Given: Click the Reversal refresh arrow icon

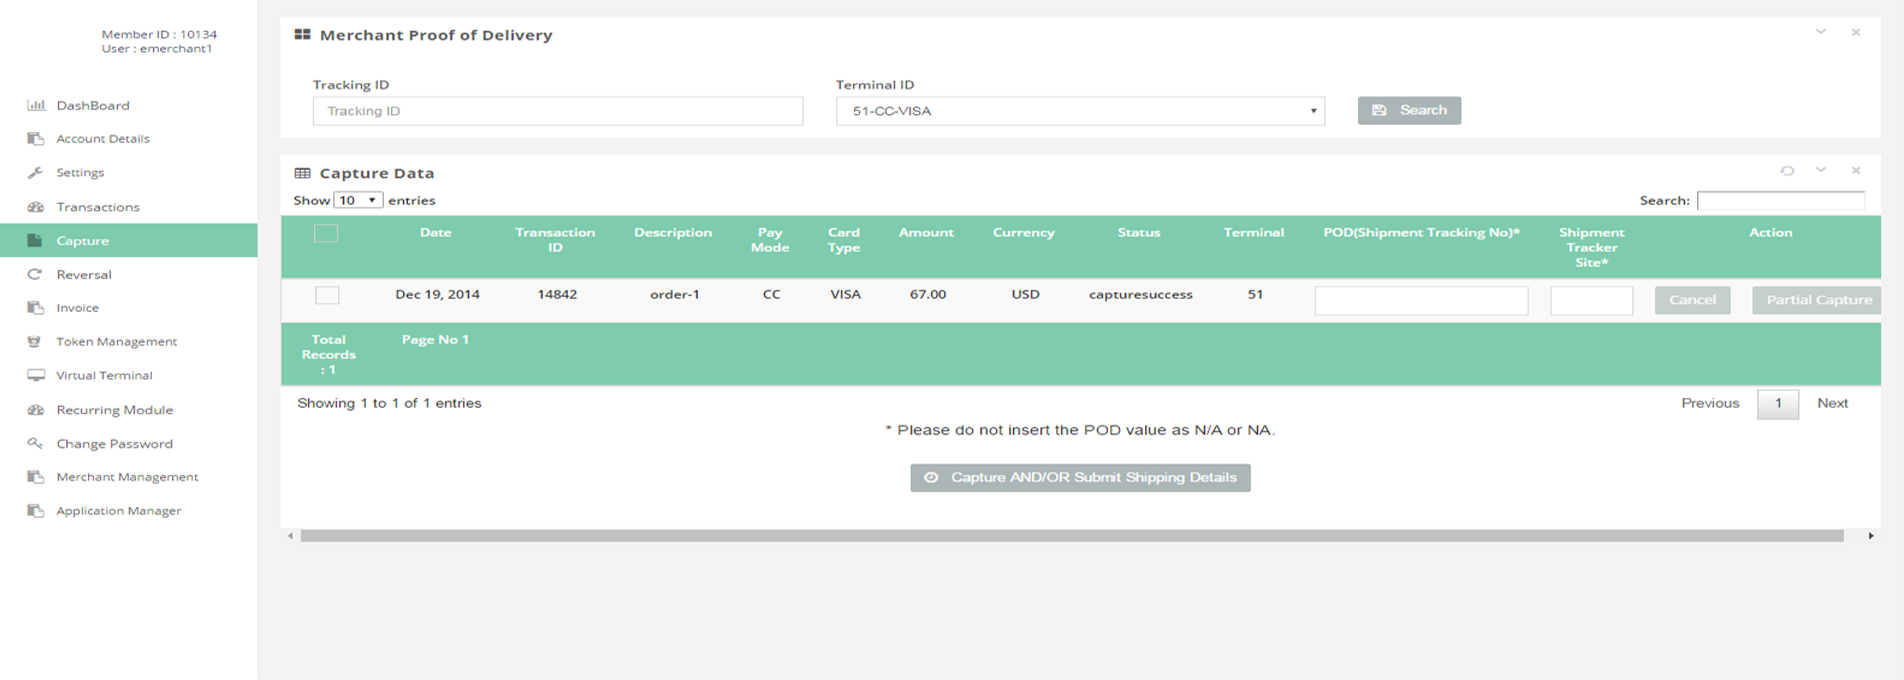Looking at the screenshot, I should point(35,274).
